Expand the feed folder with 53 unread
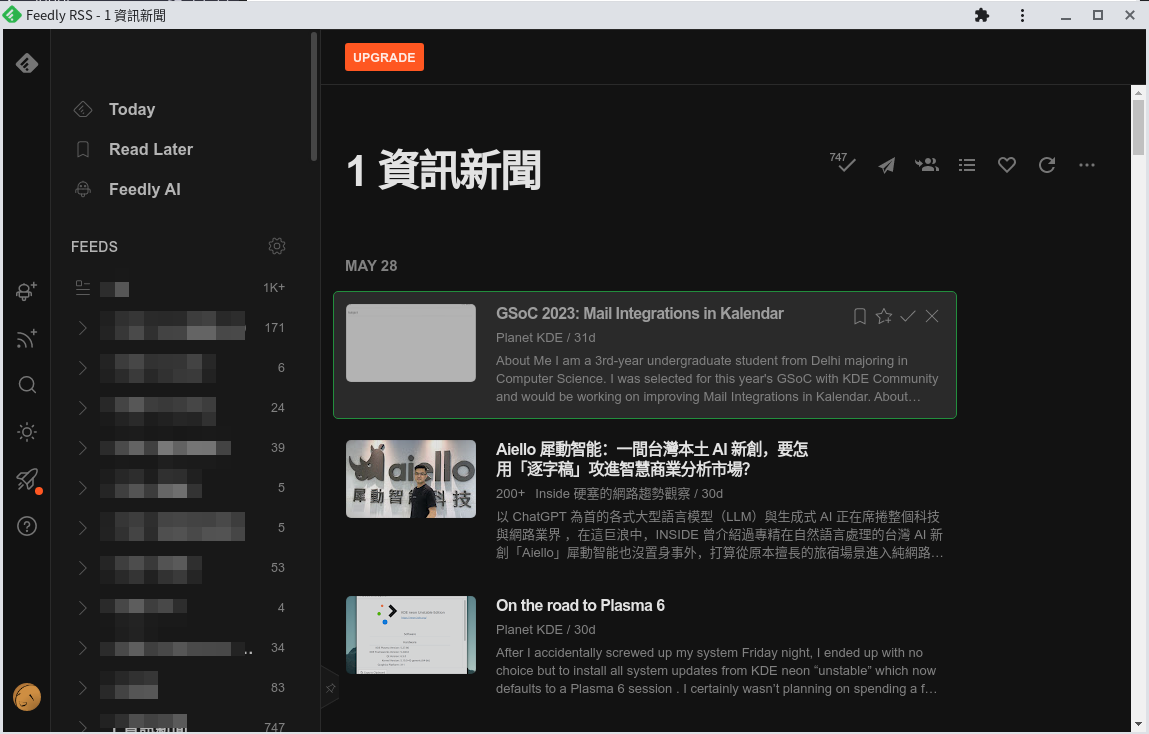The image size is (1149, 734). pyautogui.click(x=82, y=568)
